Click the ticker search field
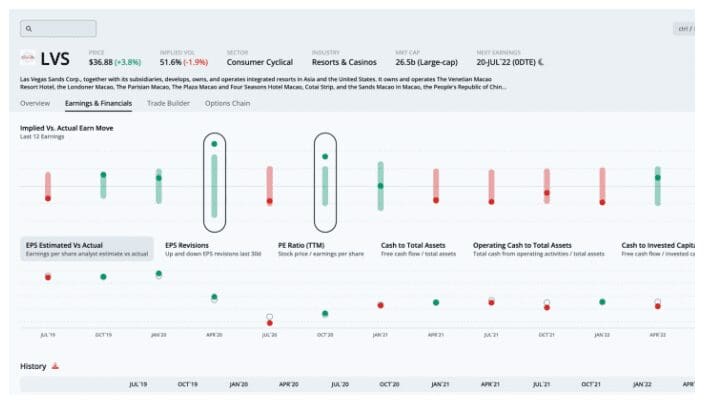Screen dimensions: 720x407 point(59,28)
